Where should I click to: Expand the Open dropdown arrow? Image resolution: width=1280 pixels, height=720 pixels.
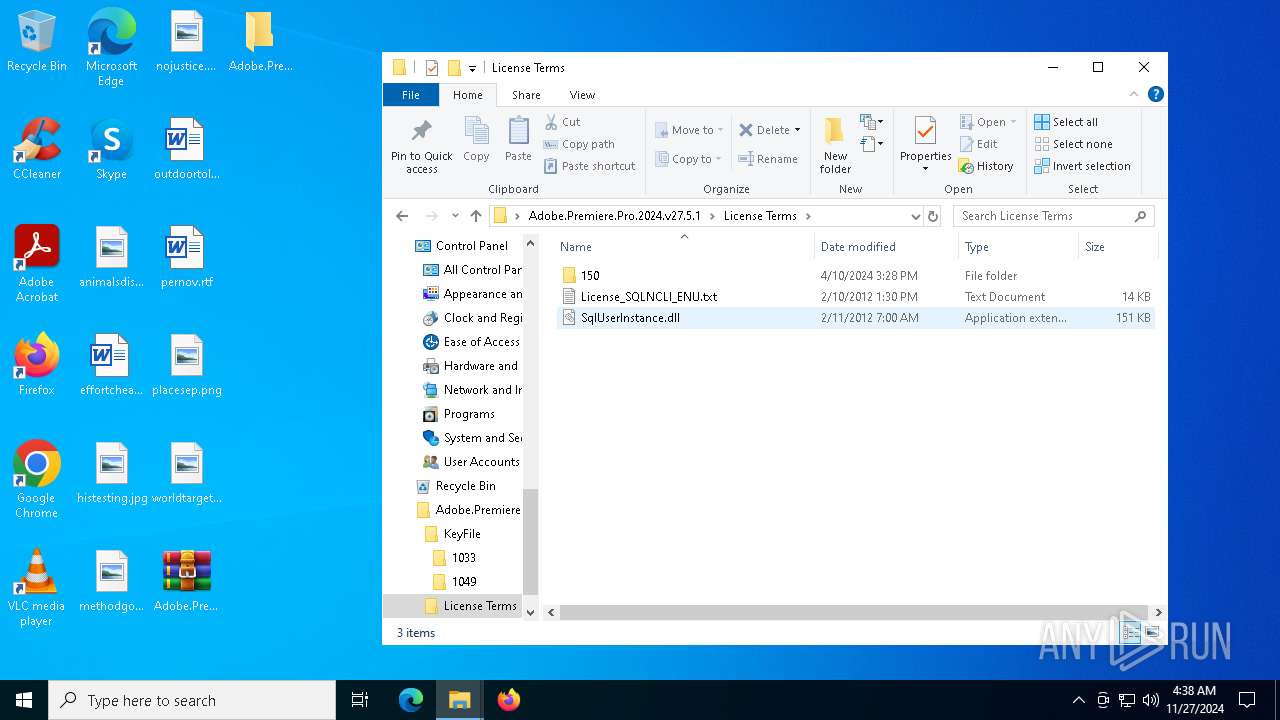pyautogui.click(x=1013, y=122)
